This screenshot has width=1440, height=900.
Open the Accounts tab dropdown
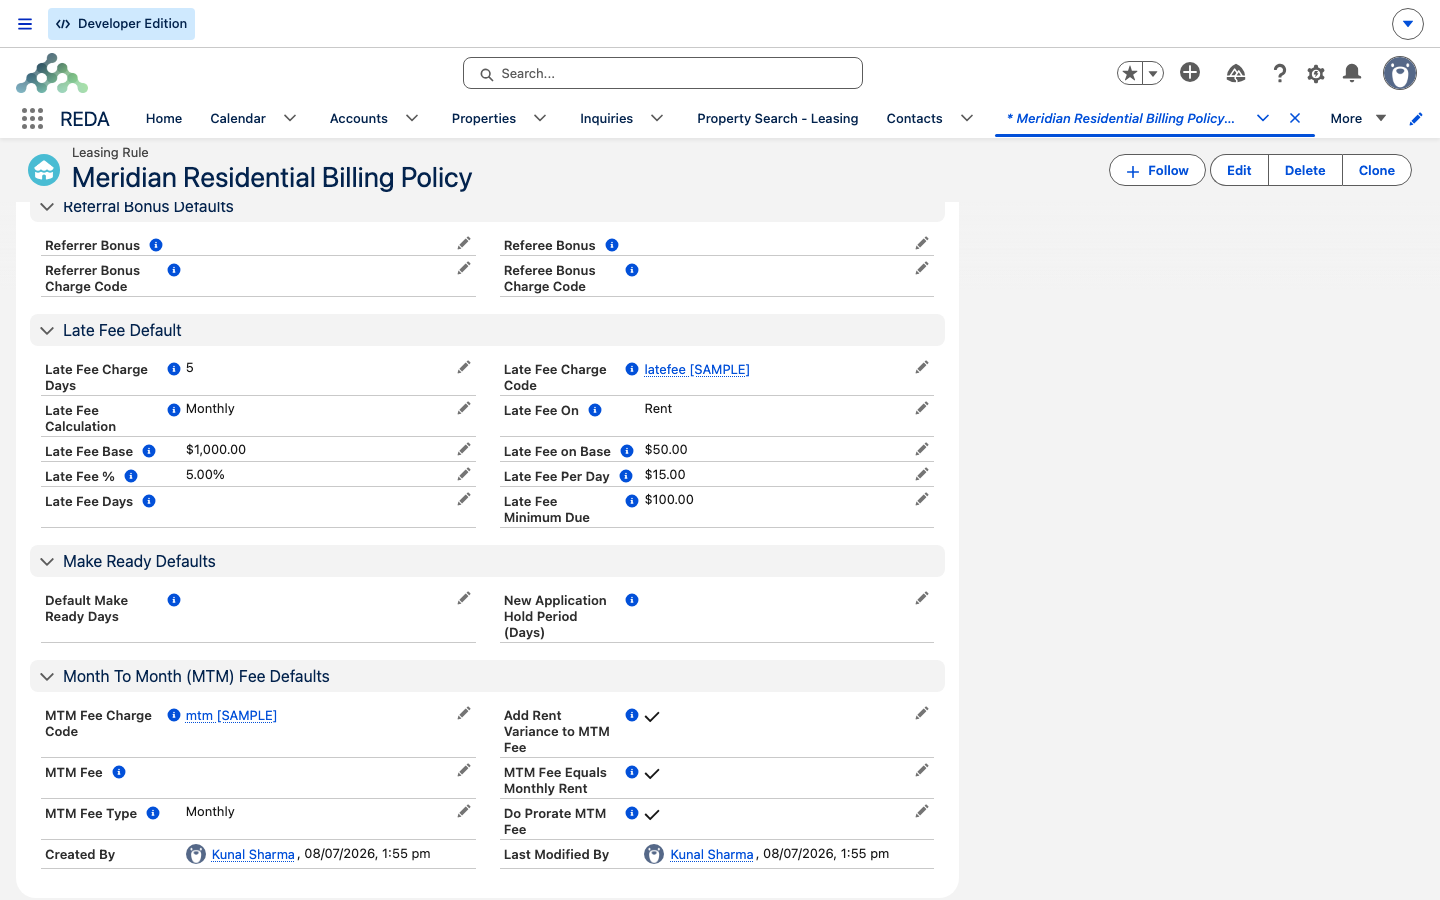412,118
